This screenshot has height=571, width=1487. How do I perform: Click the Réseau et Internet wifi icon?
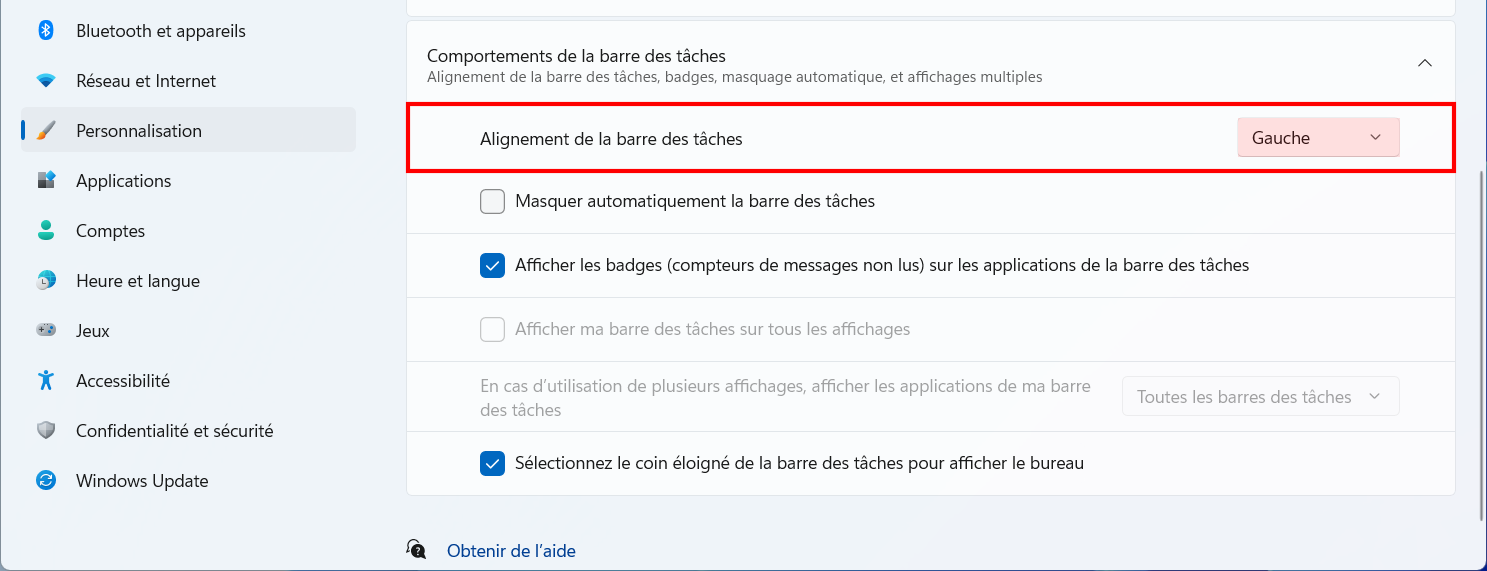[46, 81]
